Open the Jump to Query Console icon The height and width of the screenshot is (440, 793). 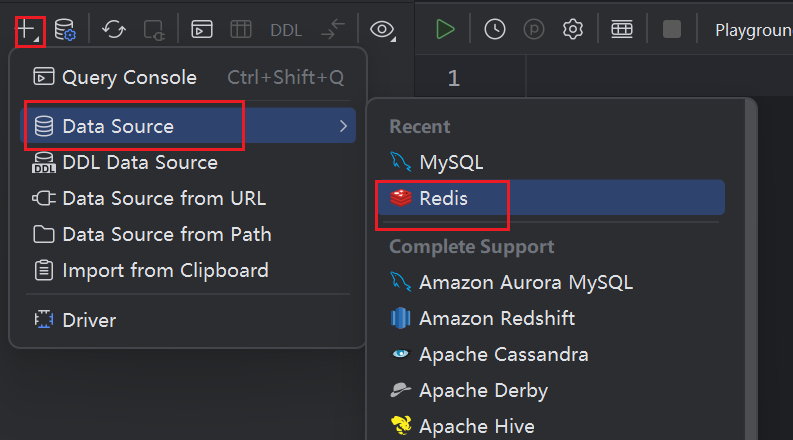point(202,29)
